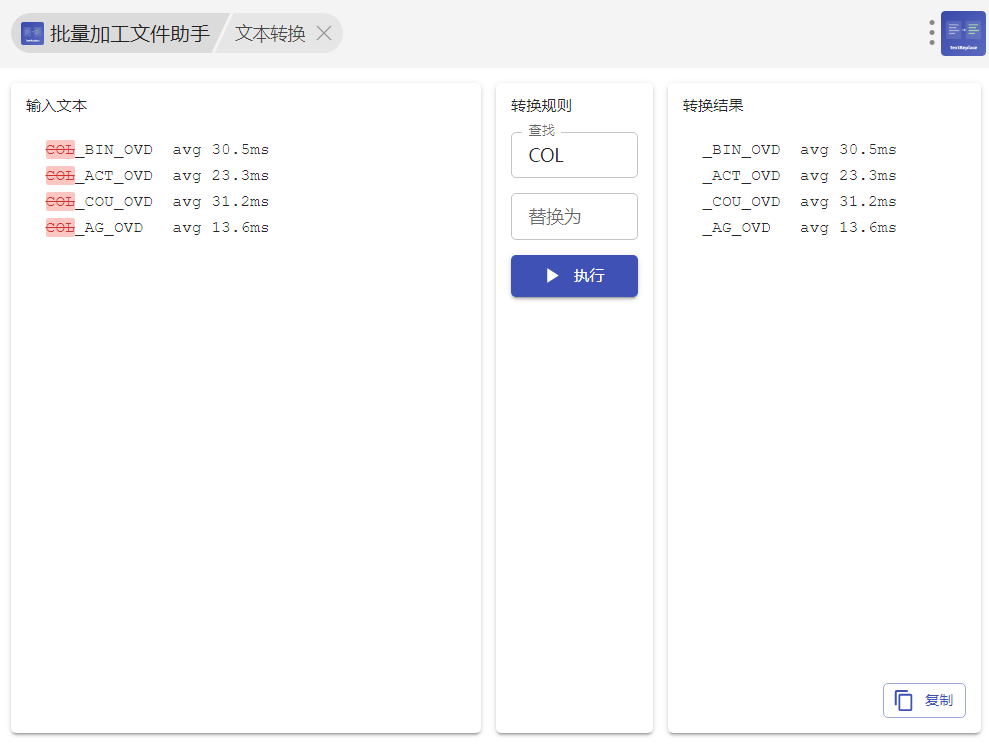Image resolution: width=989 pixels, height=747 pixels.
Task: Click the 转换结果 panel heading
Action: point(713,105)
